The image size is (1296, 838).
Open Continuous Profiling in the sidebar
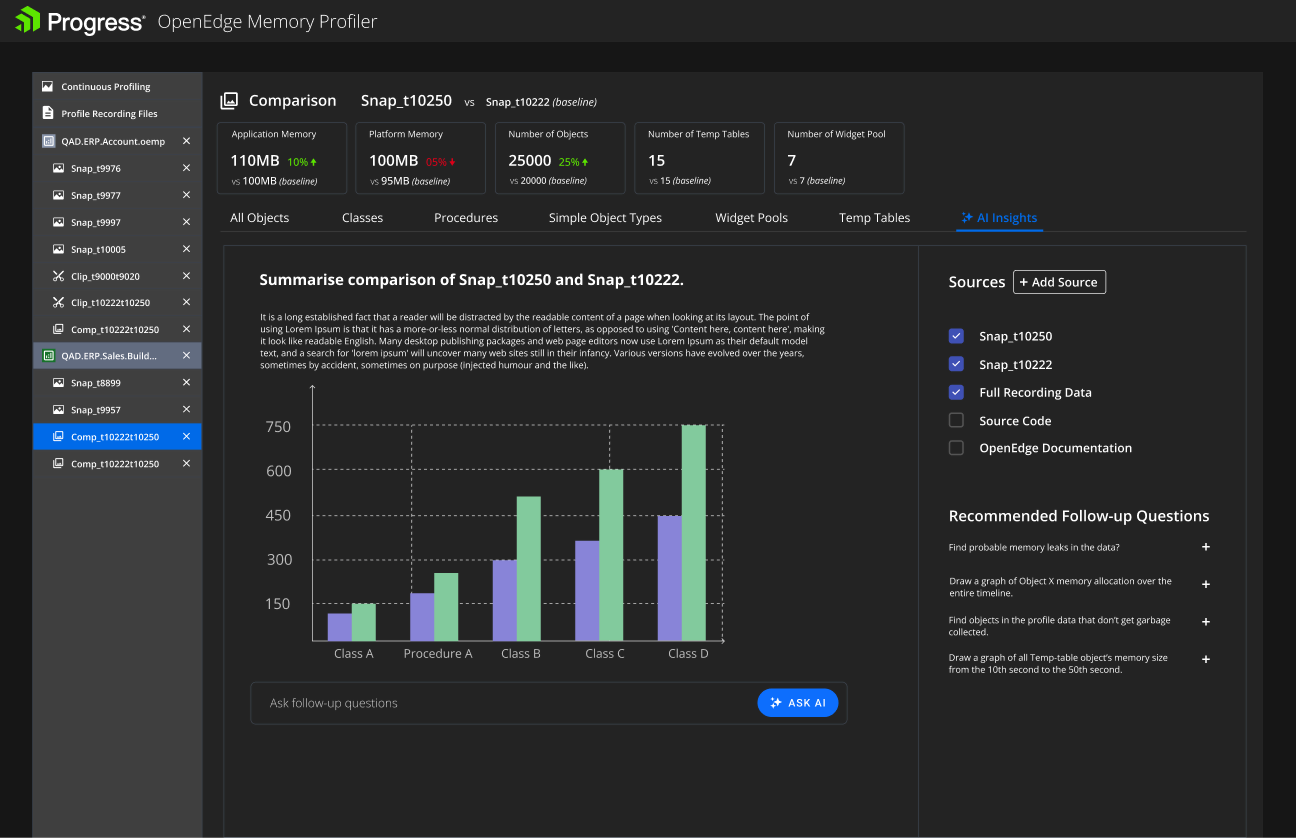click(106, 87)
